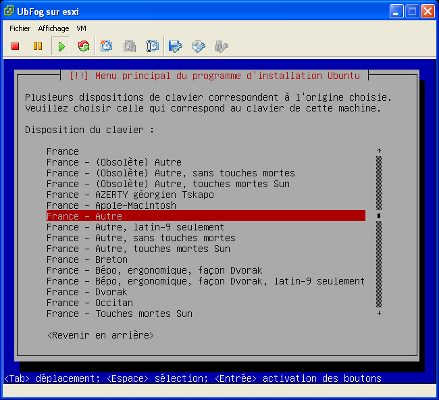
Task: Click the green Play (power on) button
Action: (61, 46)
